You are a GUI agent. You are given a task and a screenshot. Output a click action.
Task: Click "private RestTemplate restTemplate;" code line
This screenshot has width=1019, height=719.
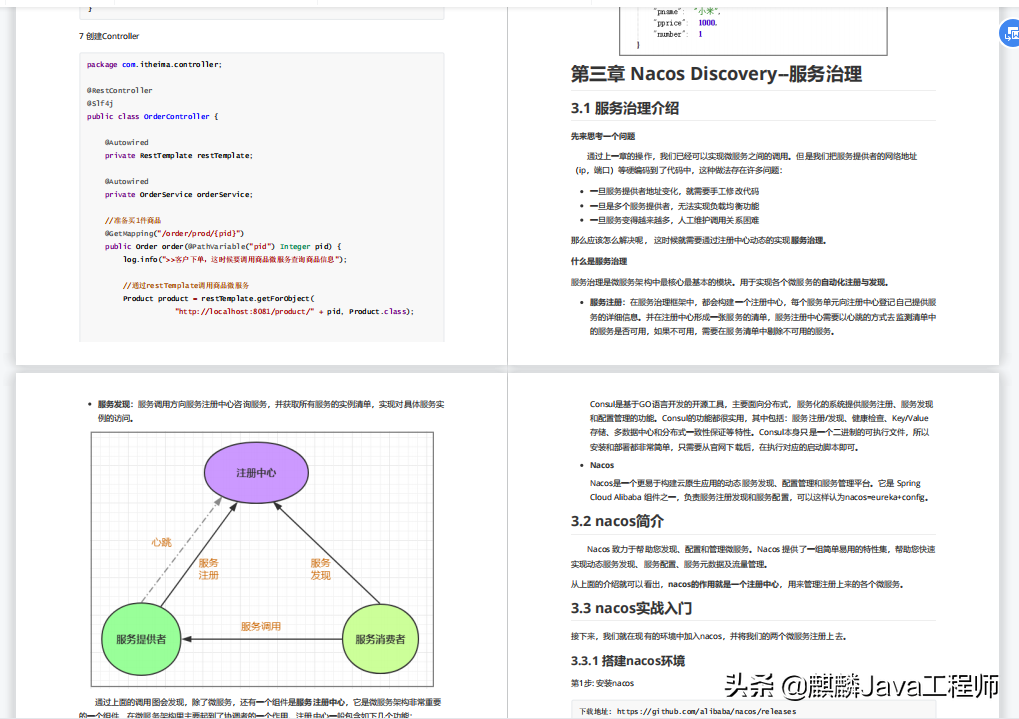[x=179, y=155]
